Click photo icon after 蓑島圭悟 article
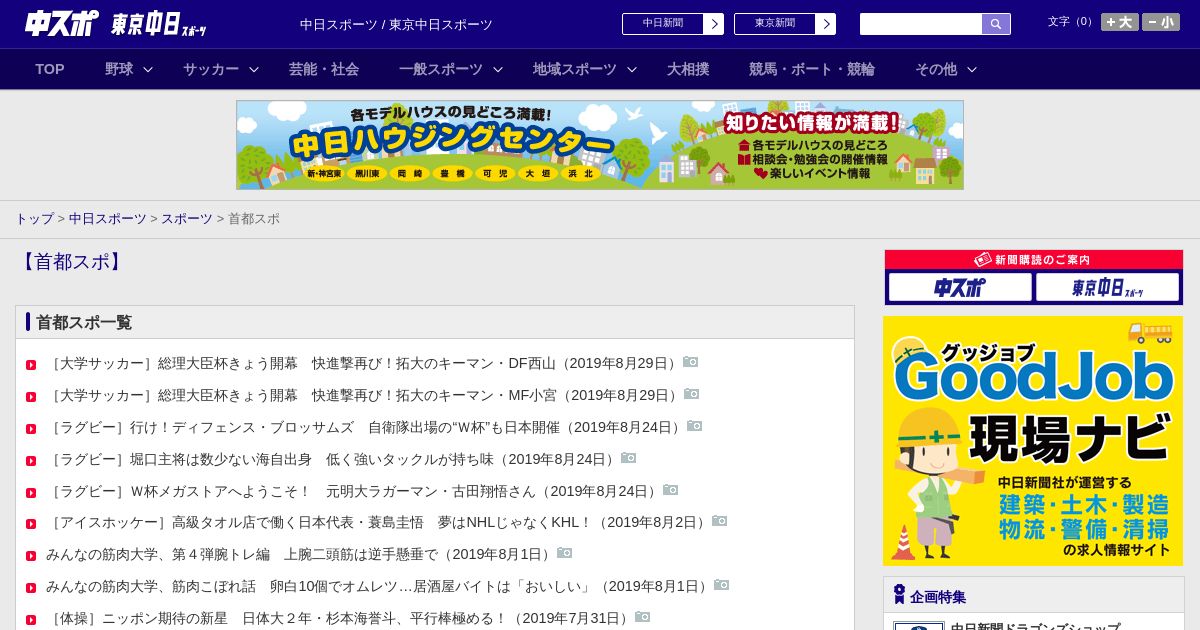The width and height of the screenshot is (1200, 630). [720, 521]
